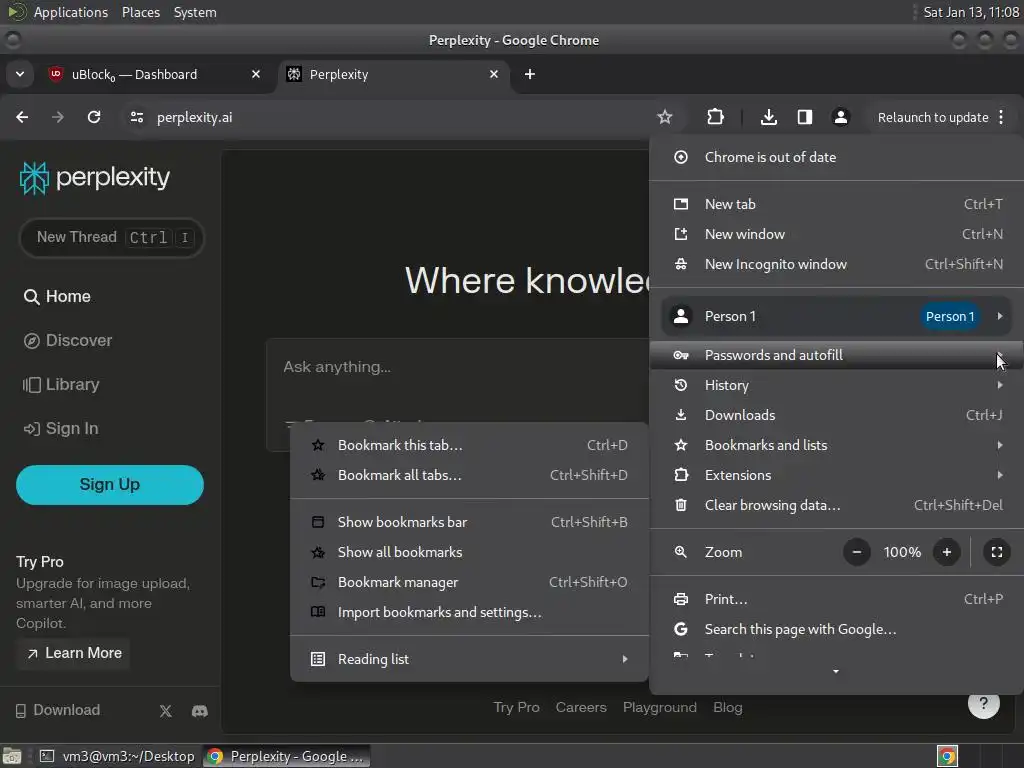Increase zoom with the plus button
Viewport: 1024px width, 768px height.
tap(946, 552)
